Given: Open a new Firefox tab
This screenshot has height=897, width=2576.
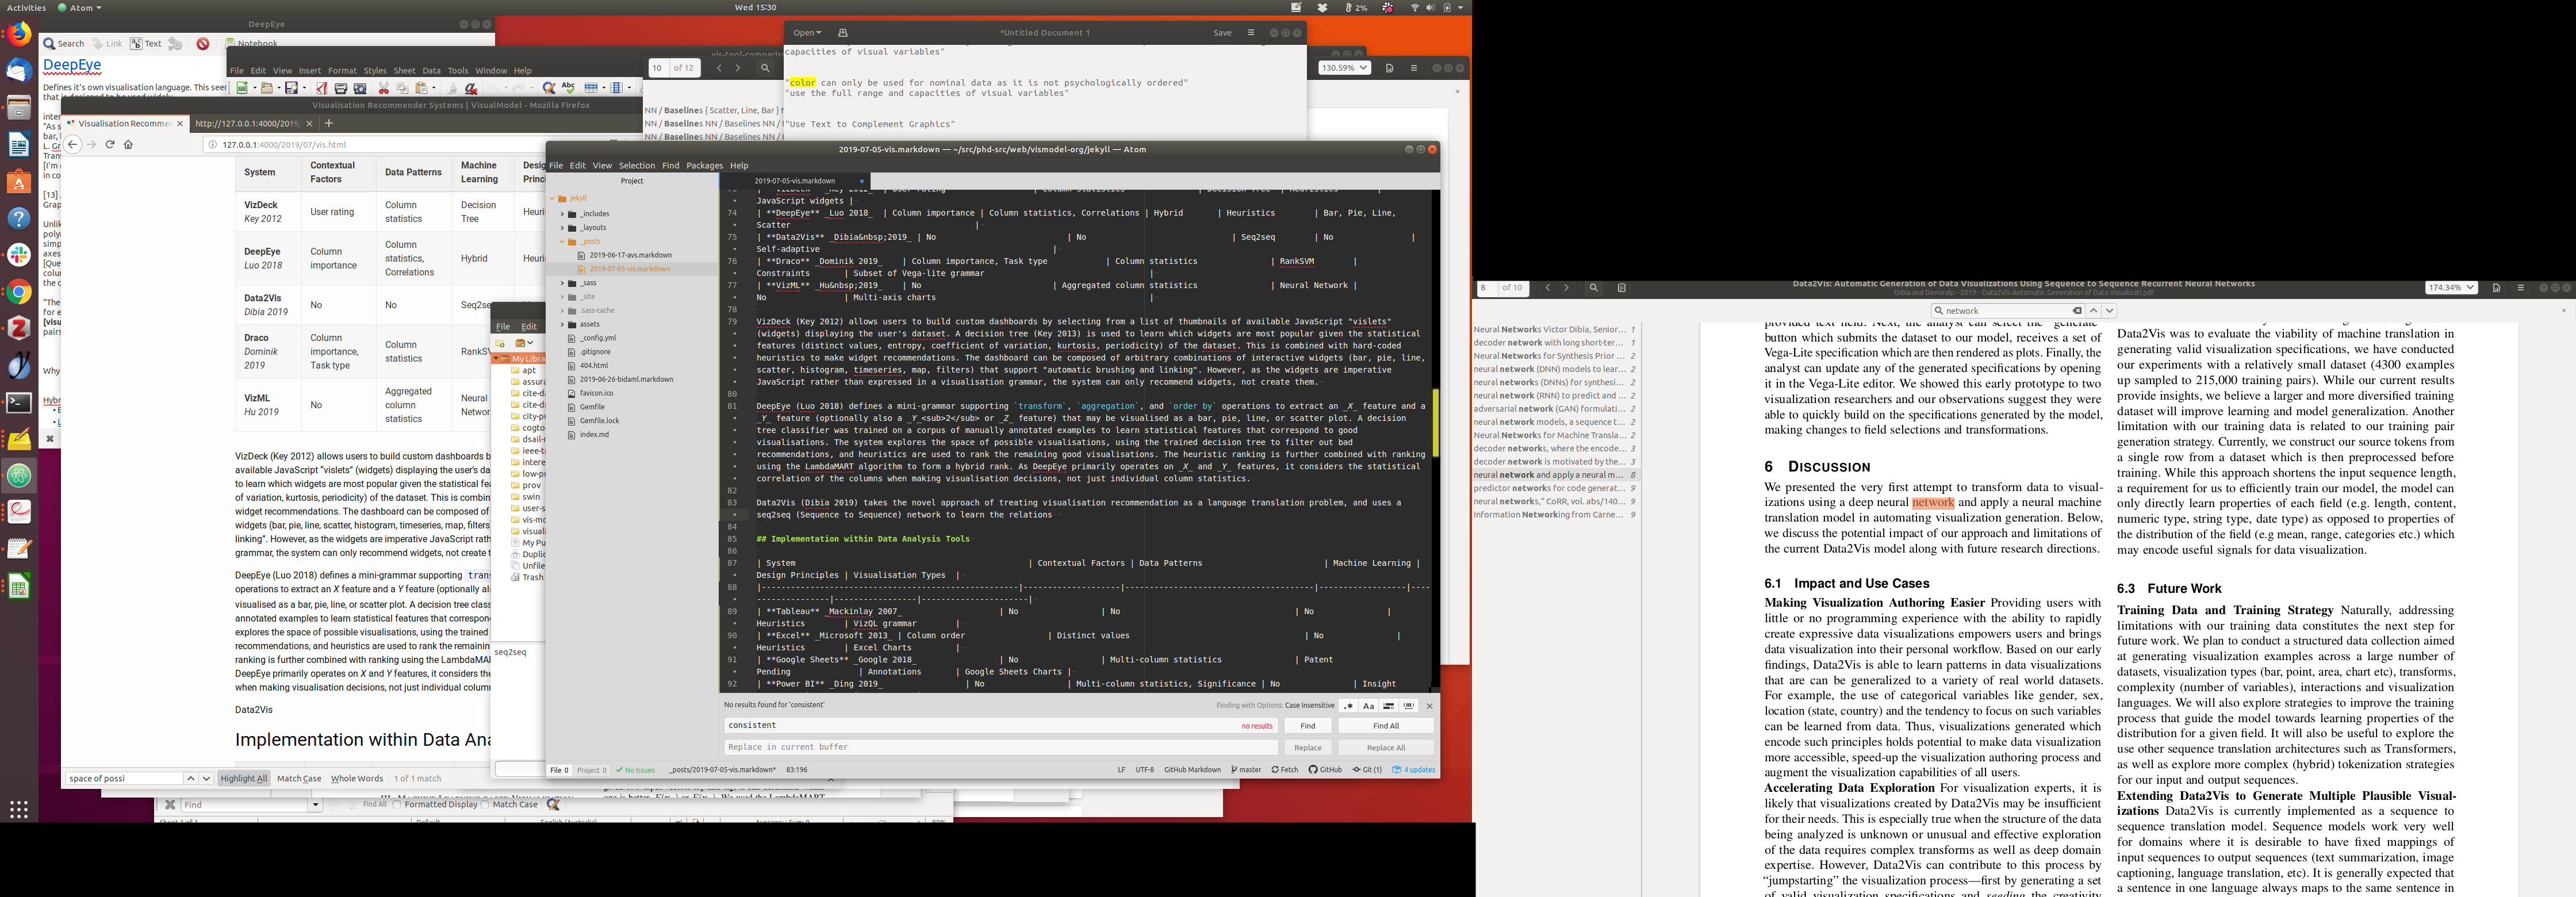Looking at the screenshot, I should [329, 123].
